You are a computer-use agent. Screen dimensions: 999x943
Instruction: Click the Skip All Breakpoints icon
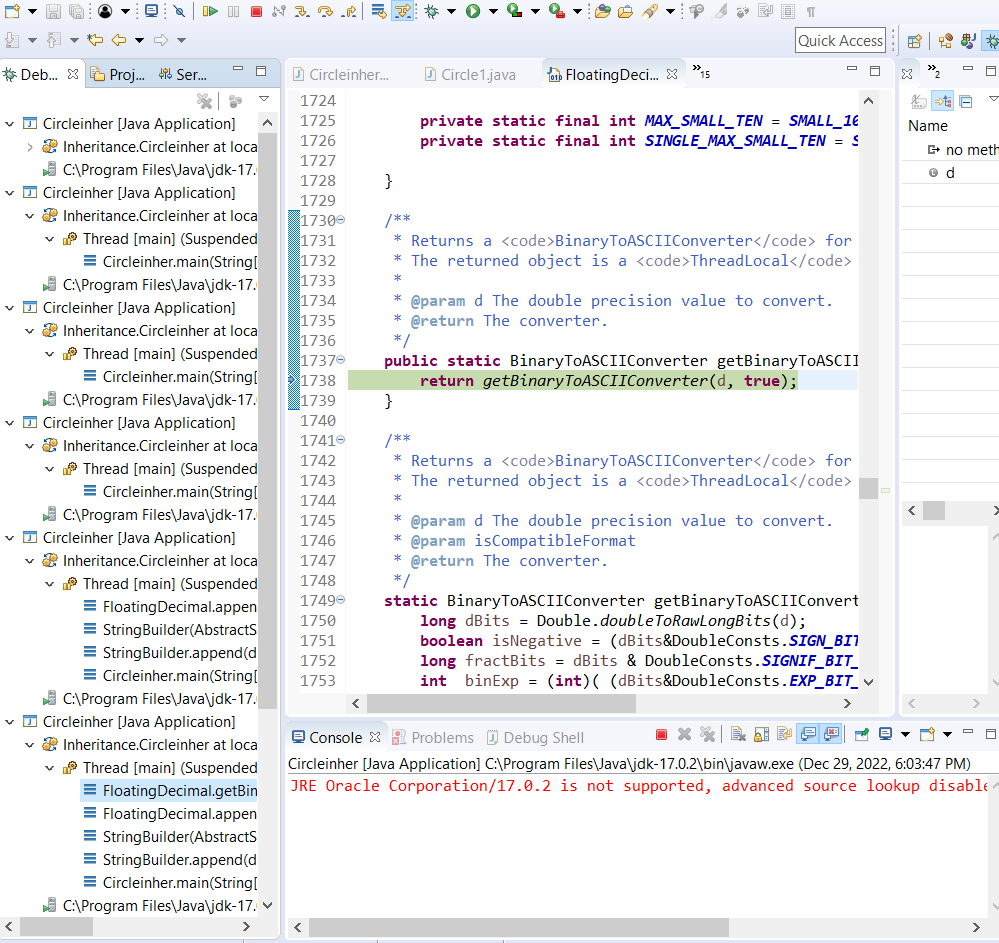178,12
